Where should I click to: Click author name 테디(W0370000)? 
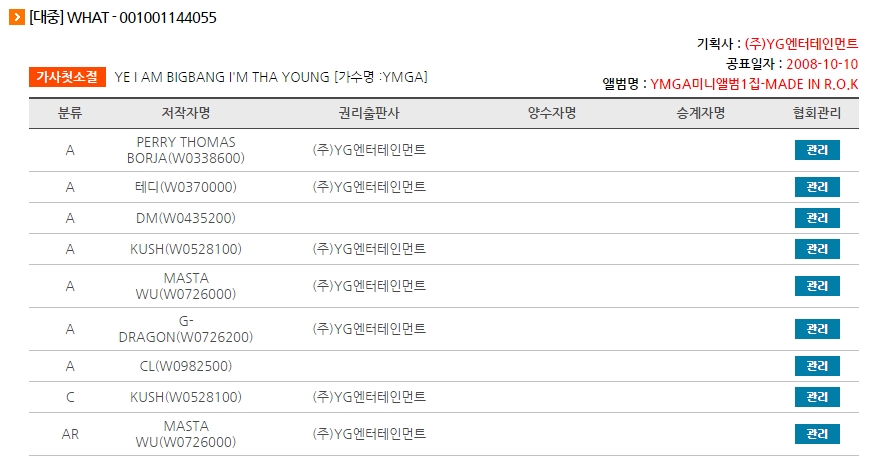pyautogui.click(x=186, y=187)
